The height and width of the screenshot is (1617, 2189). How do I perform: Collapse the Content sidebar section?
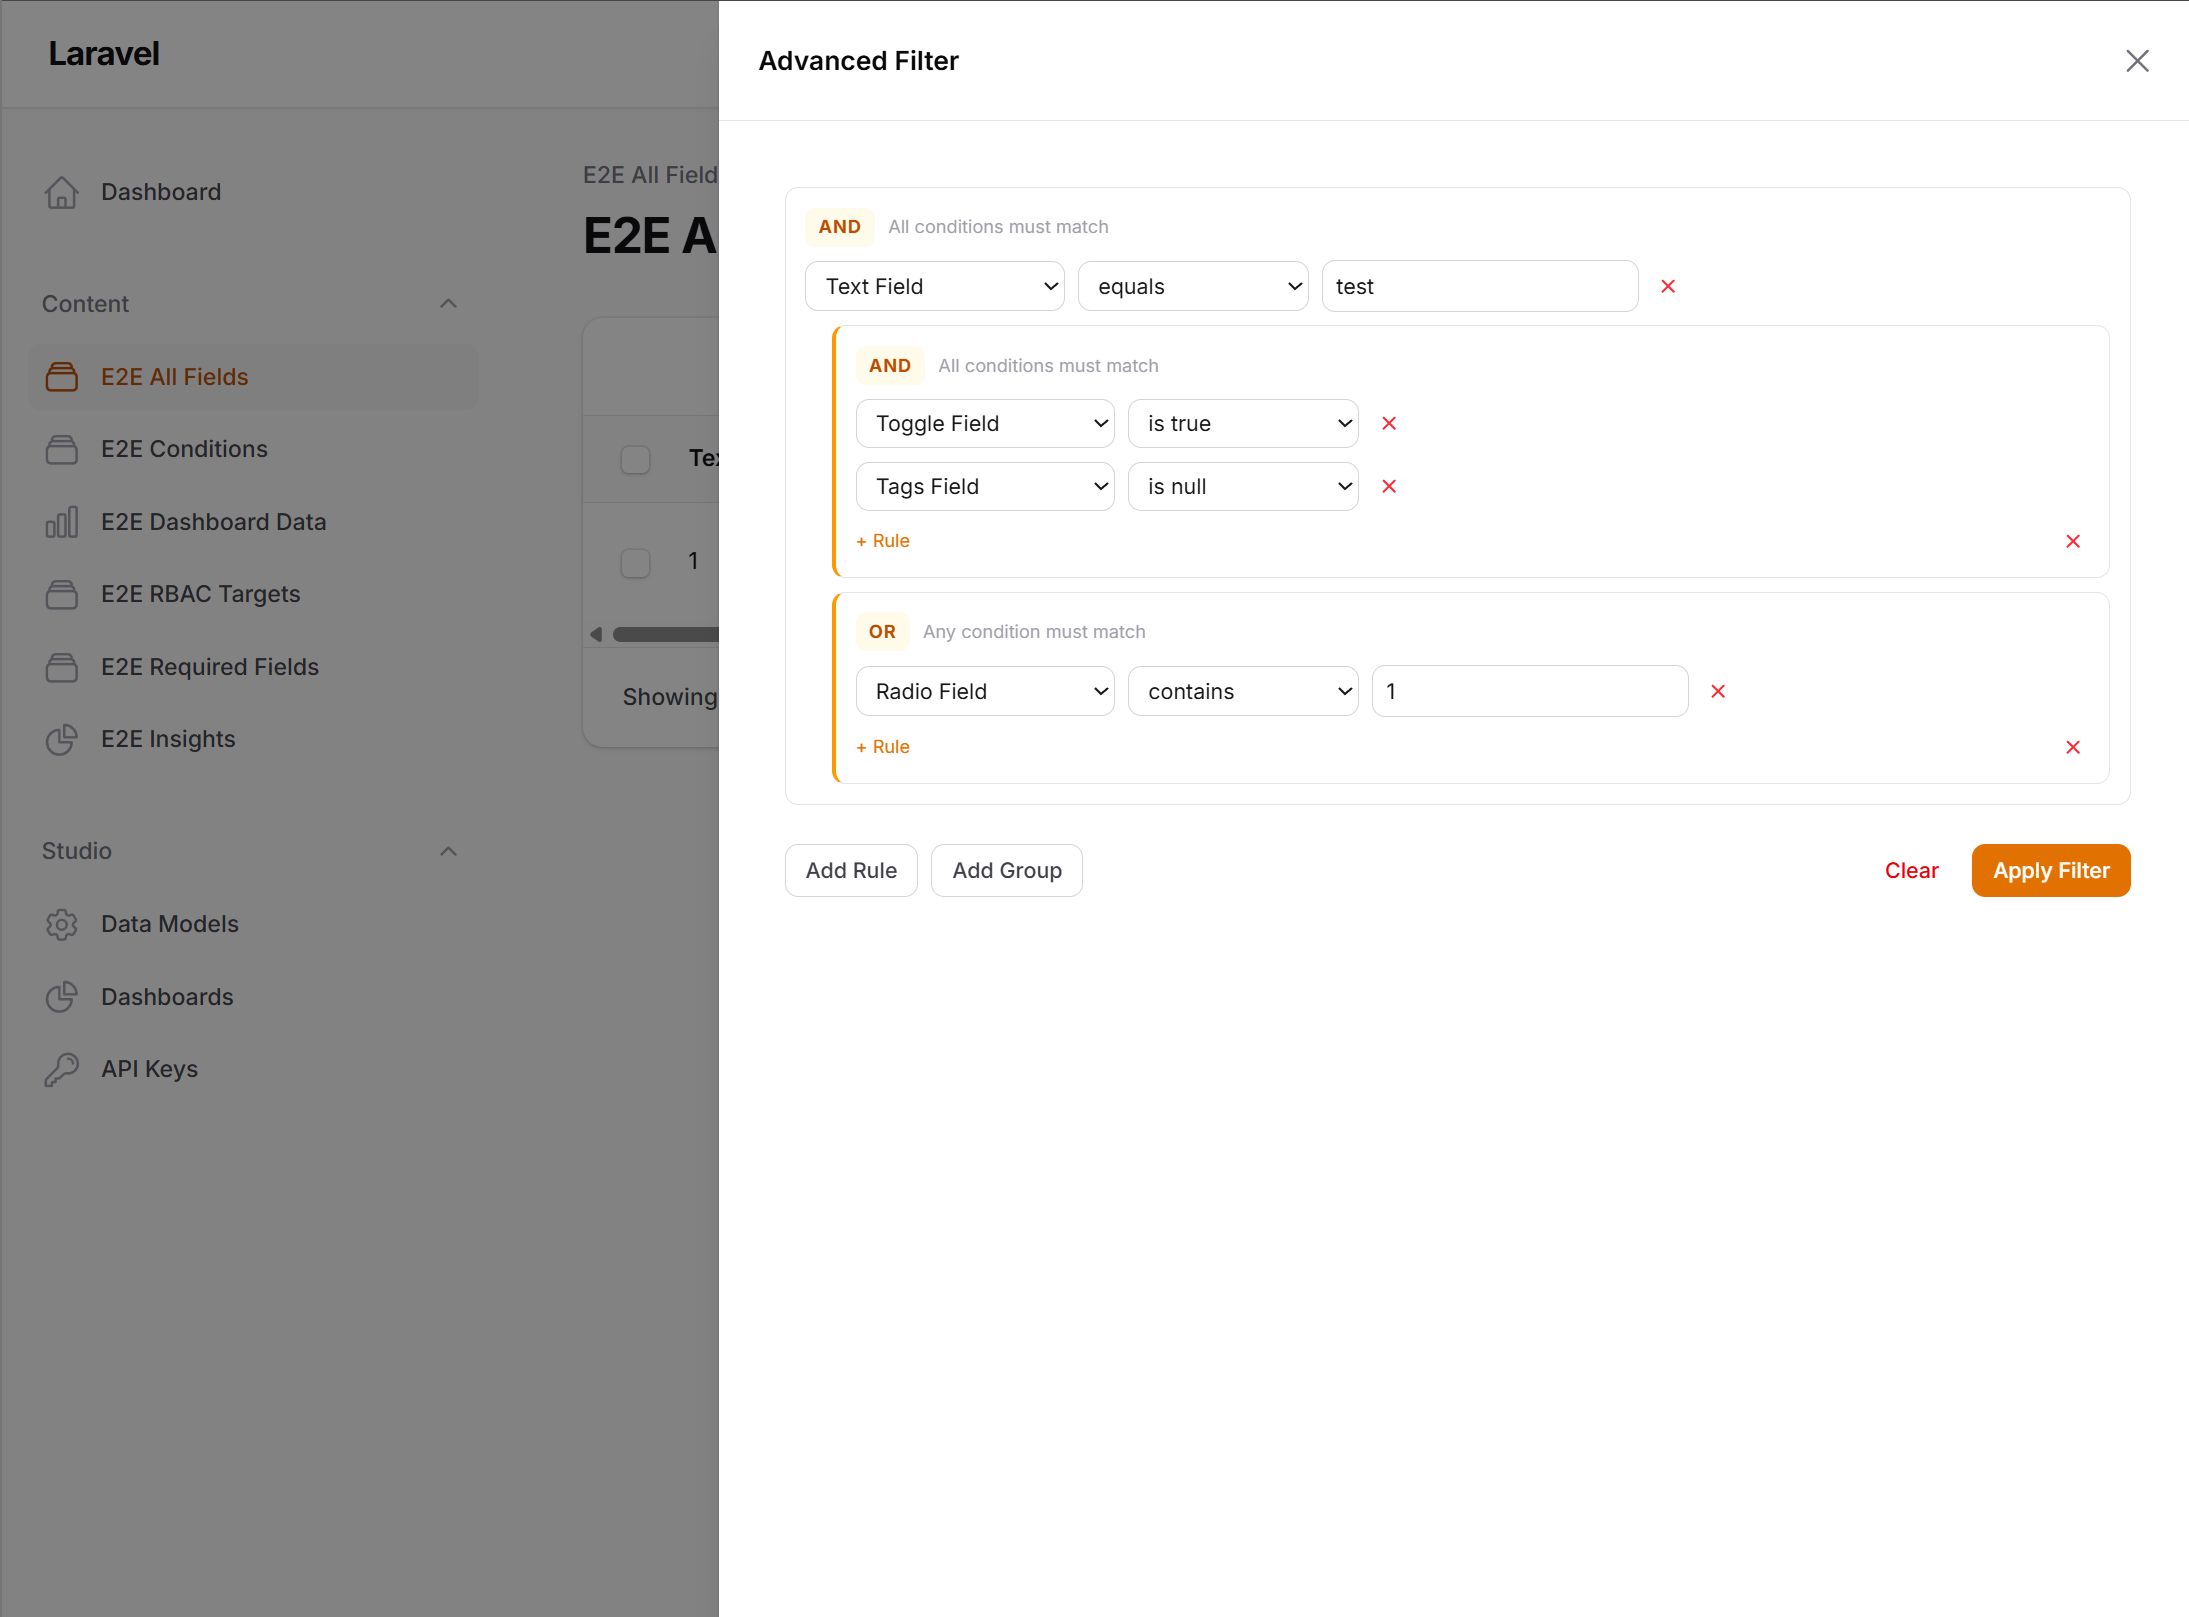[448, 304]
